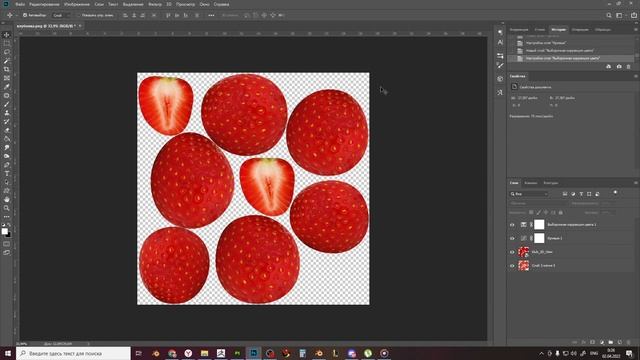This screenshot has height=360, width=640.
Task: Create new snapshot with camera icon in History
Action: (619, 67)
